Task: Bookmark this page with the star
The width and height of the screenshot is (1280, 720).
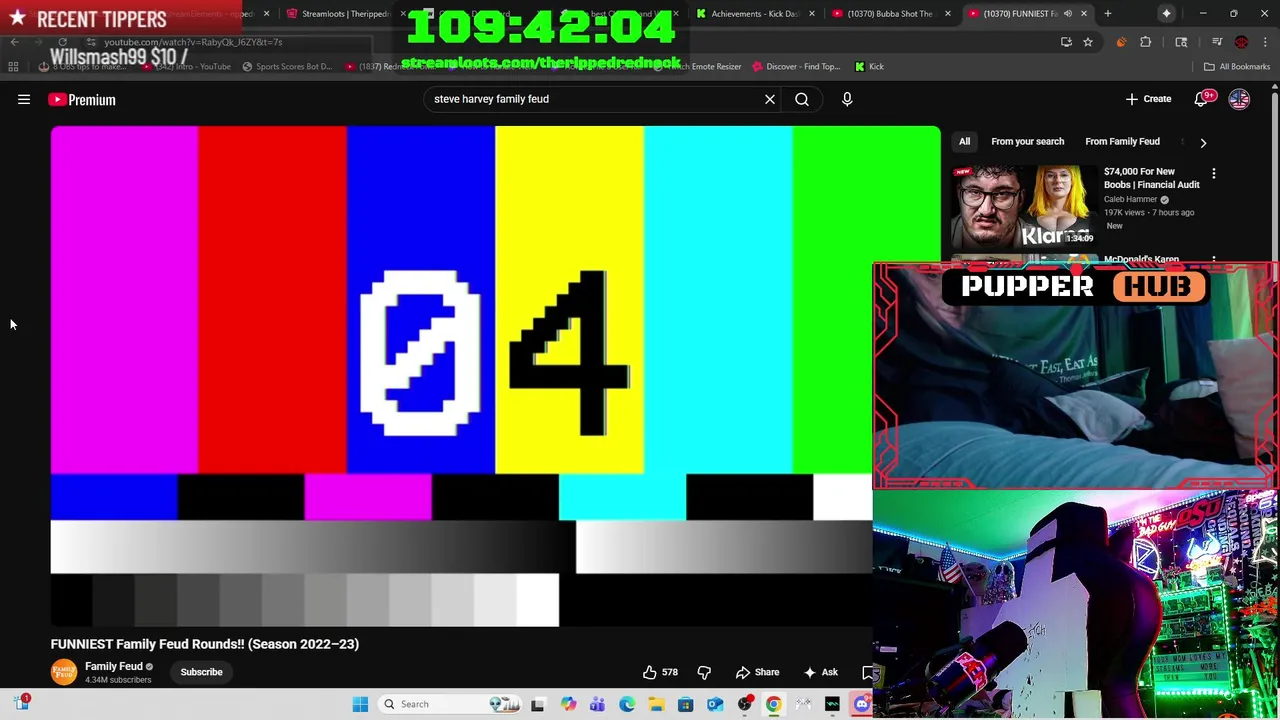Action: [x=1088, y=42]
